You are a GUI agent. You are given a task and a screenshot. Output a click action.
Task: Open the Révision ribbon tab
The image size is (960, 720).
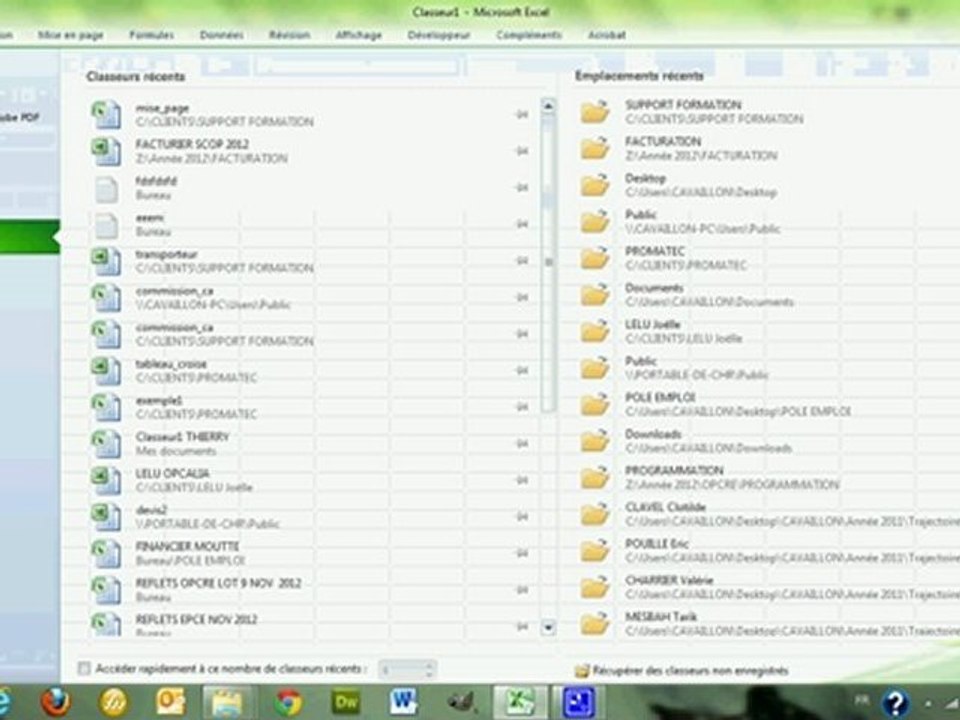289,35
